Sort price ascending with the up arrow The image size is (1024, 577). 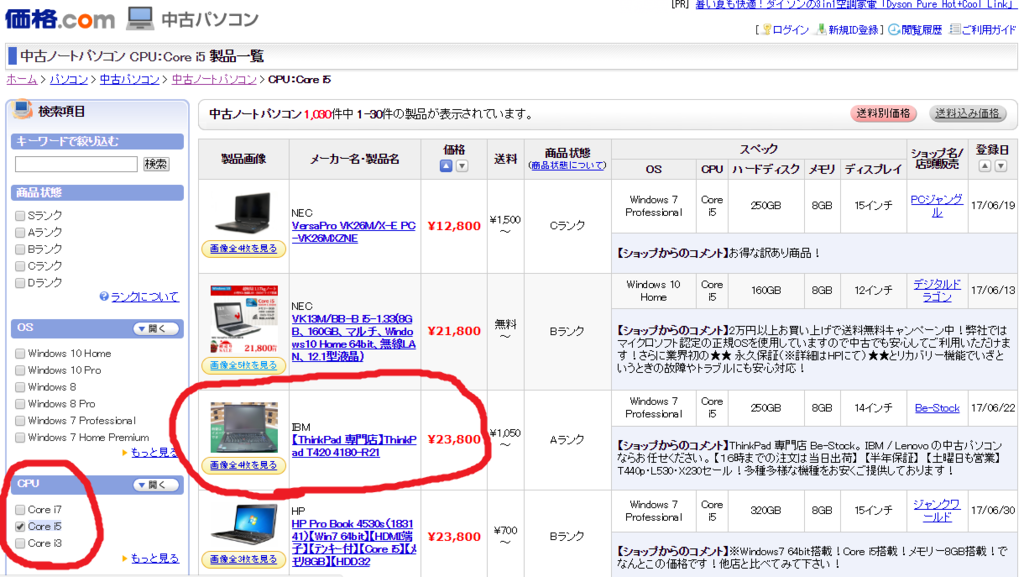point(447,166)
